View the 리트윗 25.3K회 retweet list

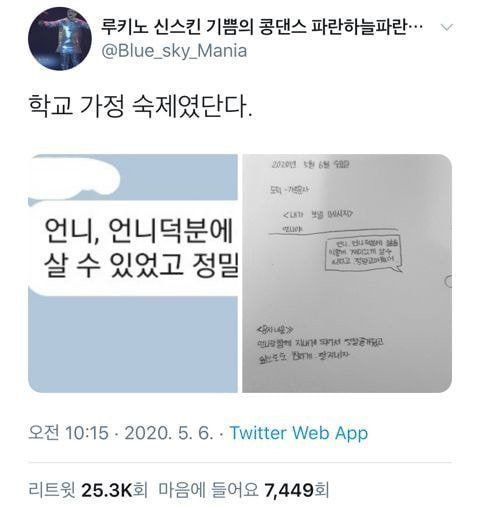pos(88,490)
